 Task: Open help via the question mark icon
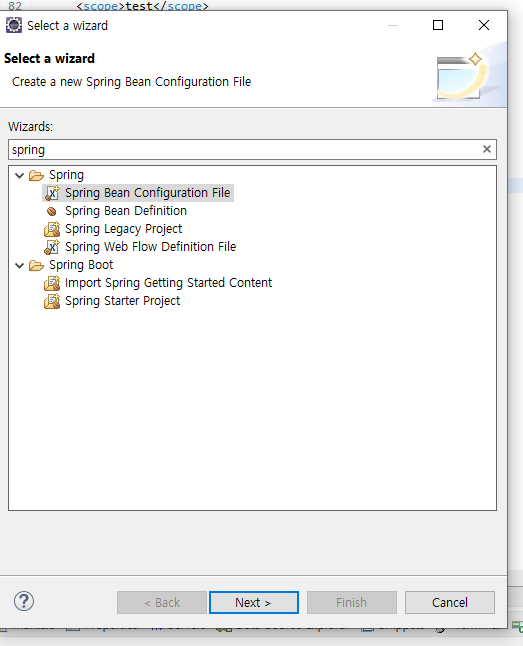click(x=24, y=602)
